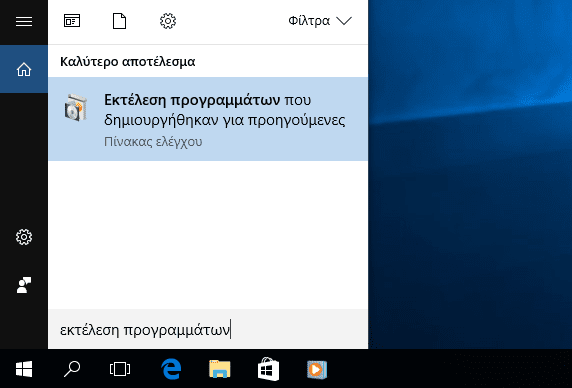The height and width of the screenshot is (388, 572).
Task: Launch the media player taskbar icon
Action: point(317,369)
